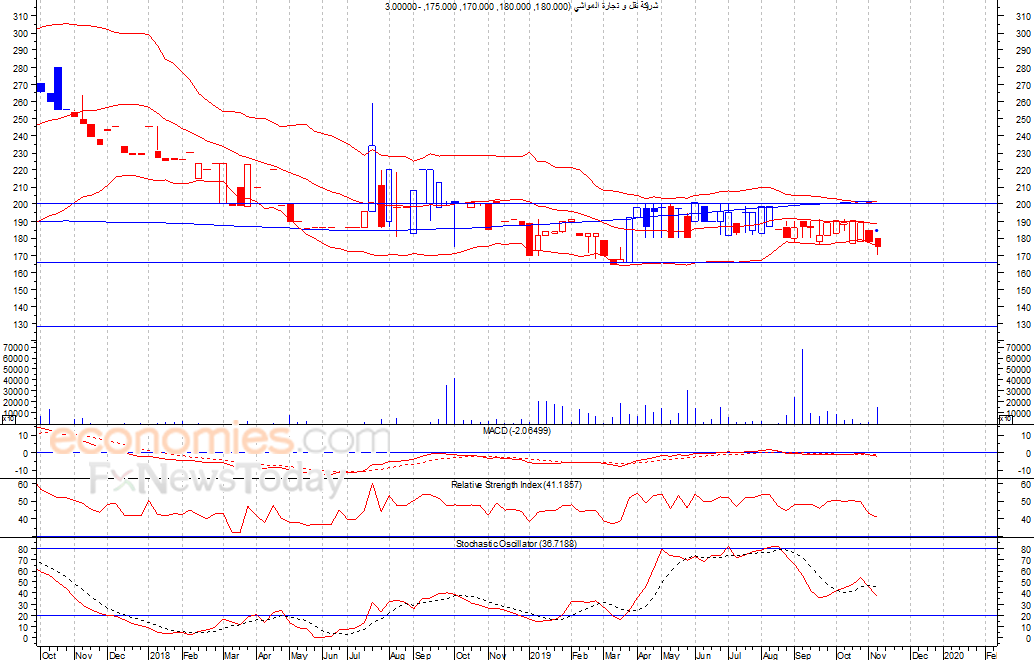Click the MACD (-2.06499) indicator label

[517, 431]
